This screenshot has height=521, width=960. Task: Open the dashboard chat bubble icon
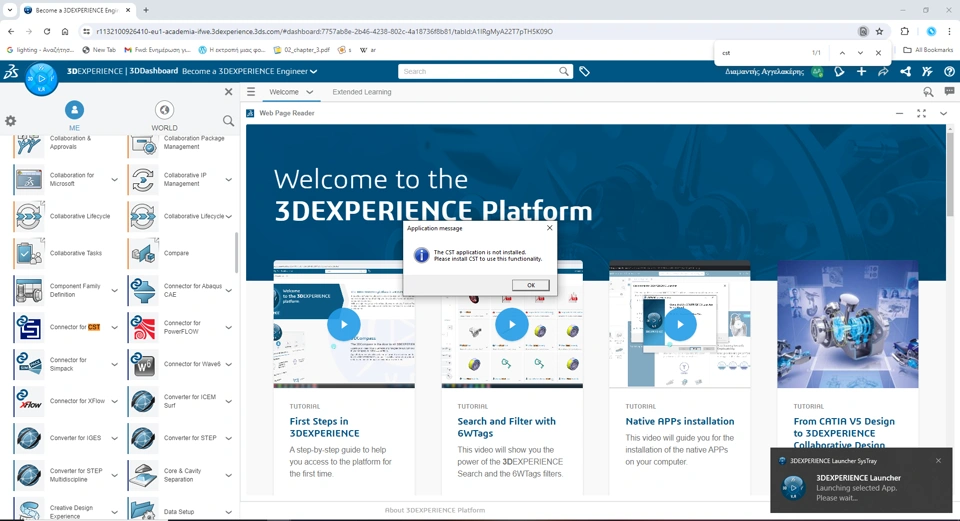pos(949,91)
